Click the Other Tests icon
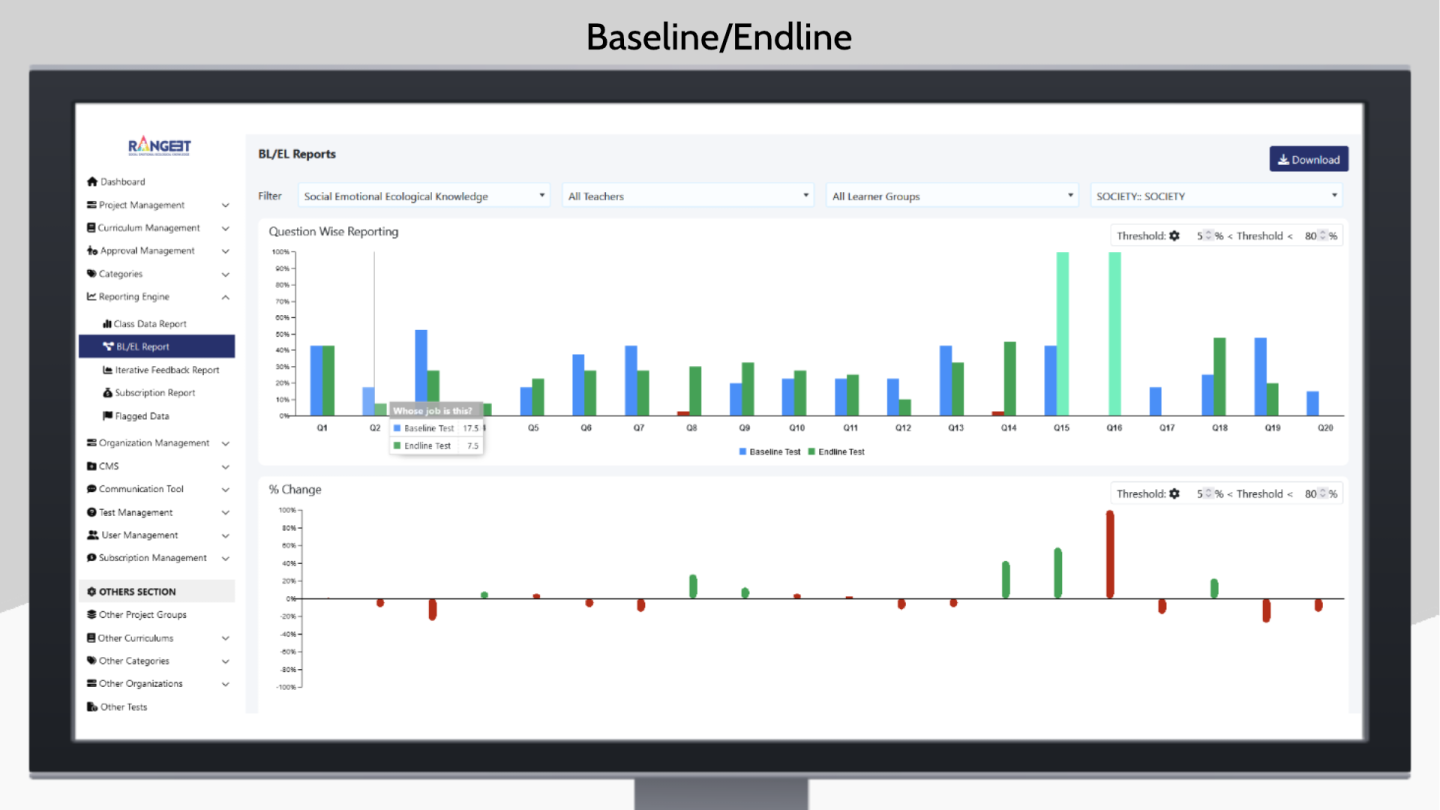 pyautogui.click(x=92, y=707)
